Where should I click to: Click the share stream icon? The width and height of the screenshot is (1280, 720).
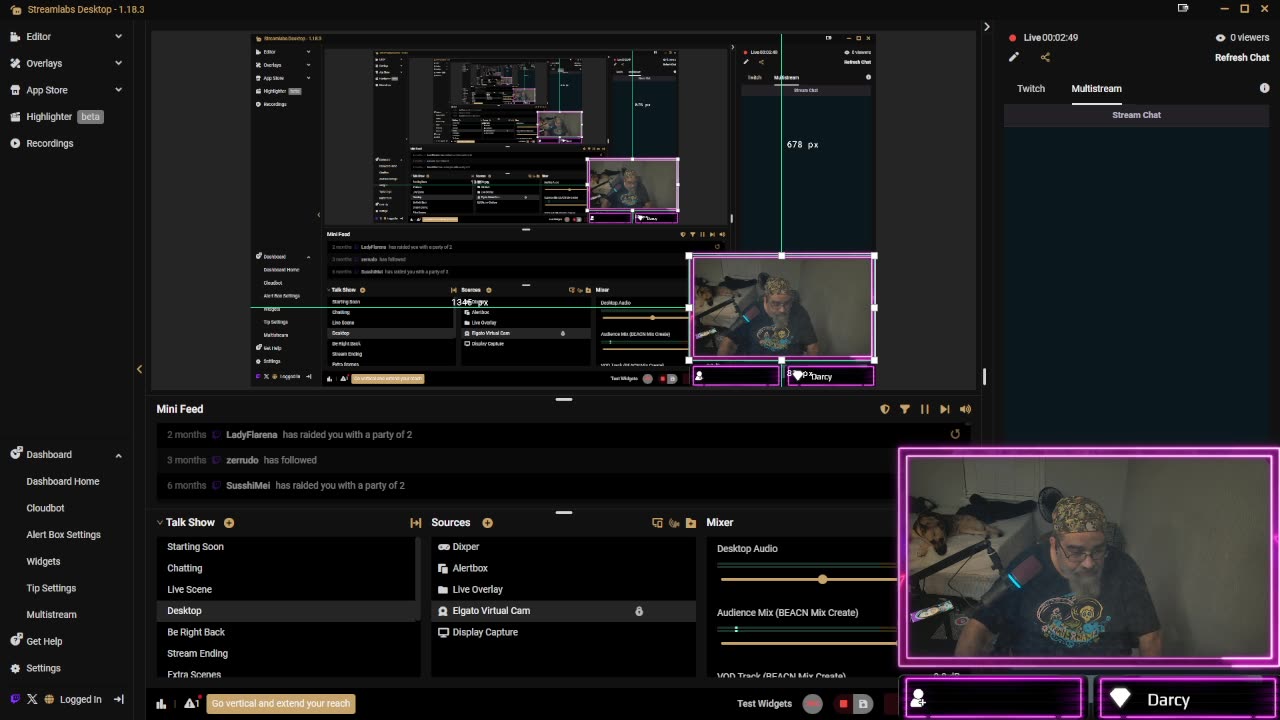pyautogui.click(x=1045, y=57)
